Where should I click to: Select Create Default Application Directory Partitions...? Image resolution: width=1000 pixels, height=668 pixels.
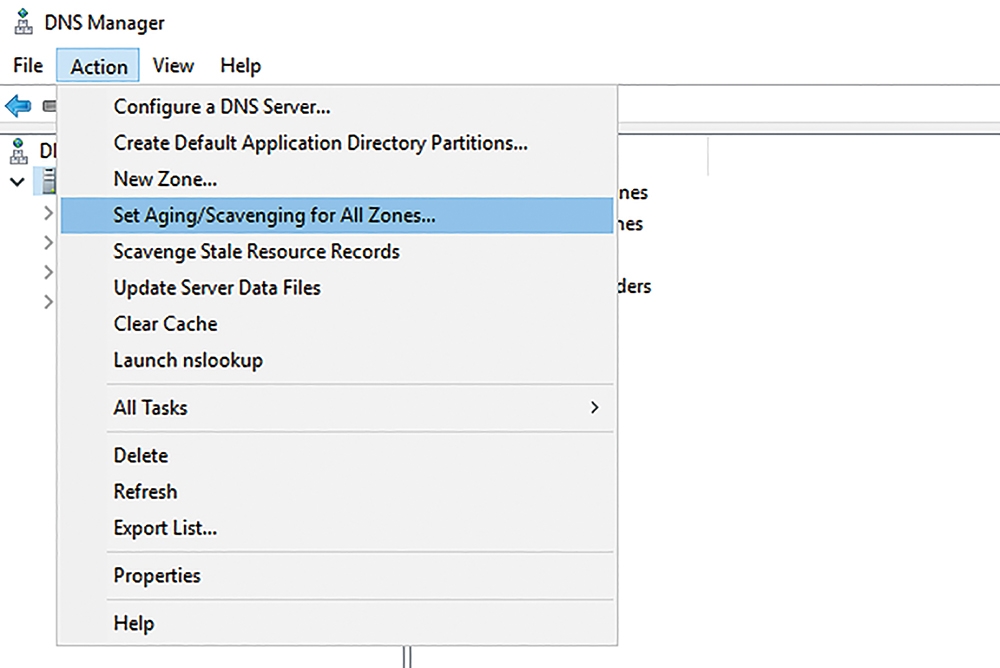337,143
